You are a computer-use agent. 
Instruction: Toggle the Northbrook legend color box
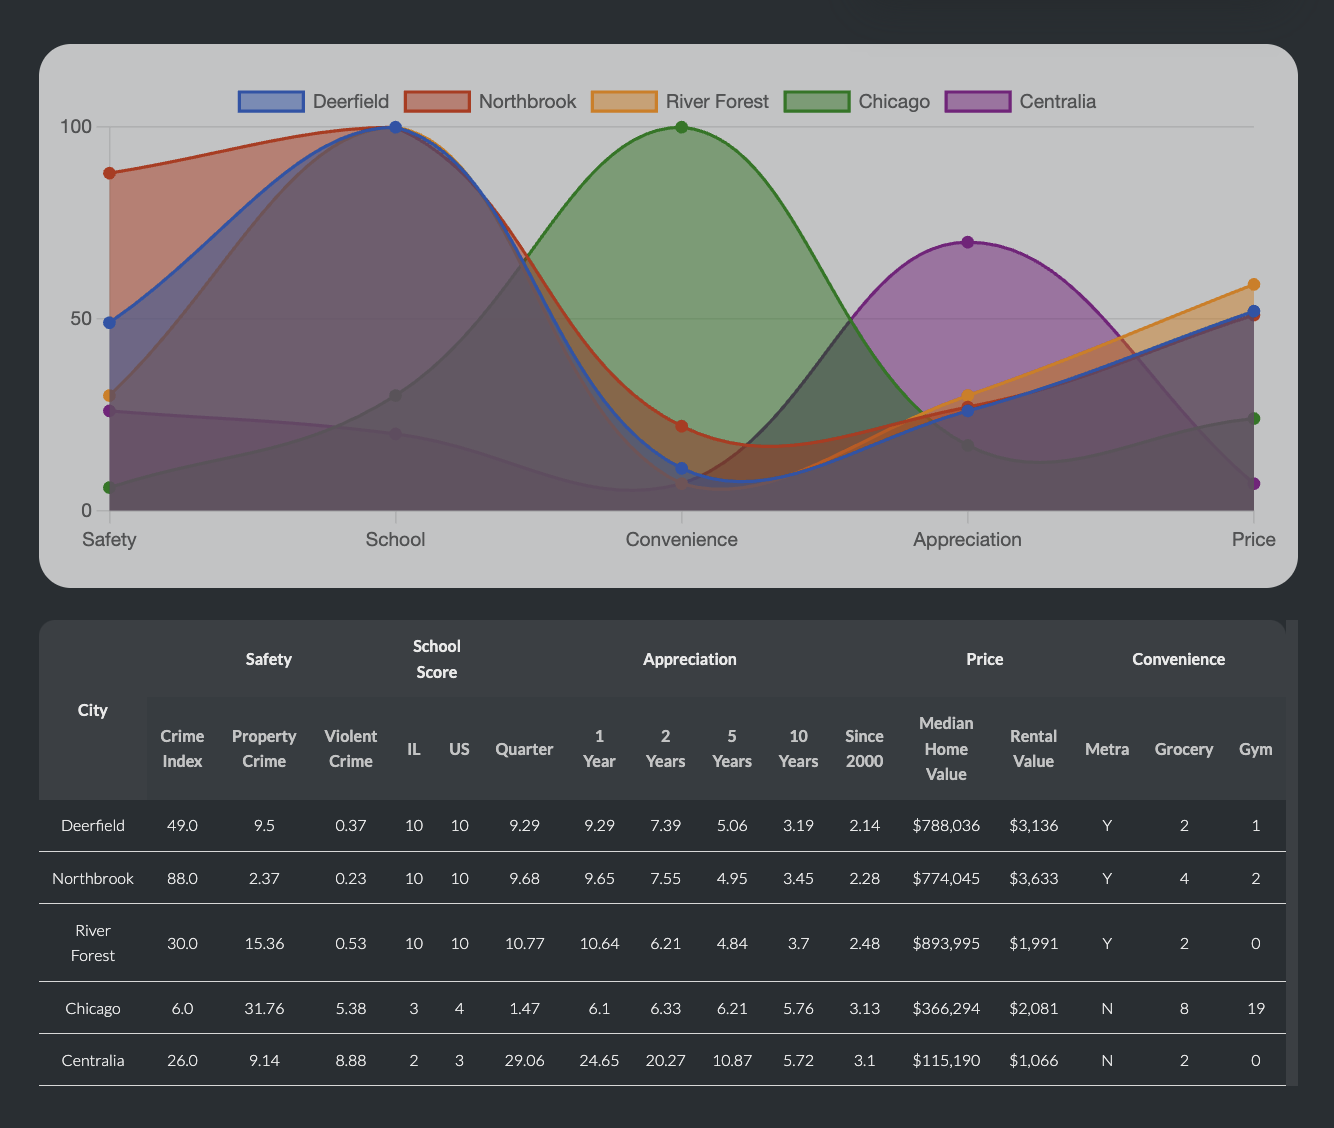(x=437, y=101)
